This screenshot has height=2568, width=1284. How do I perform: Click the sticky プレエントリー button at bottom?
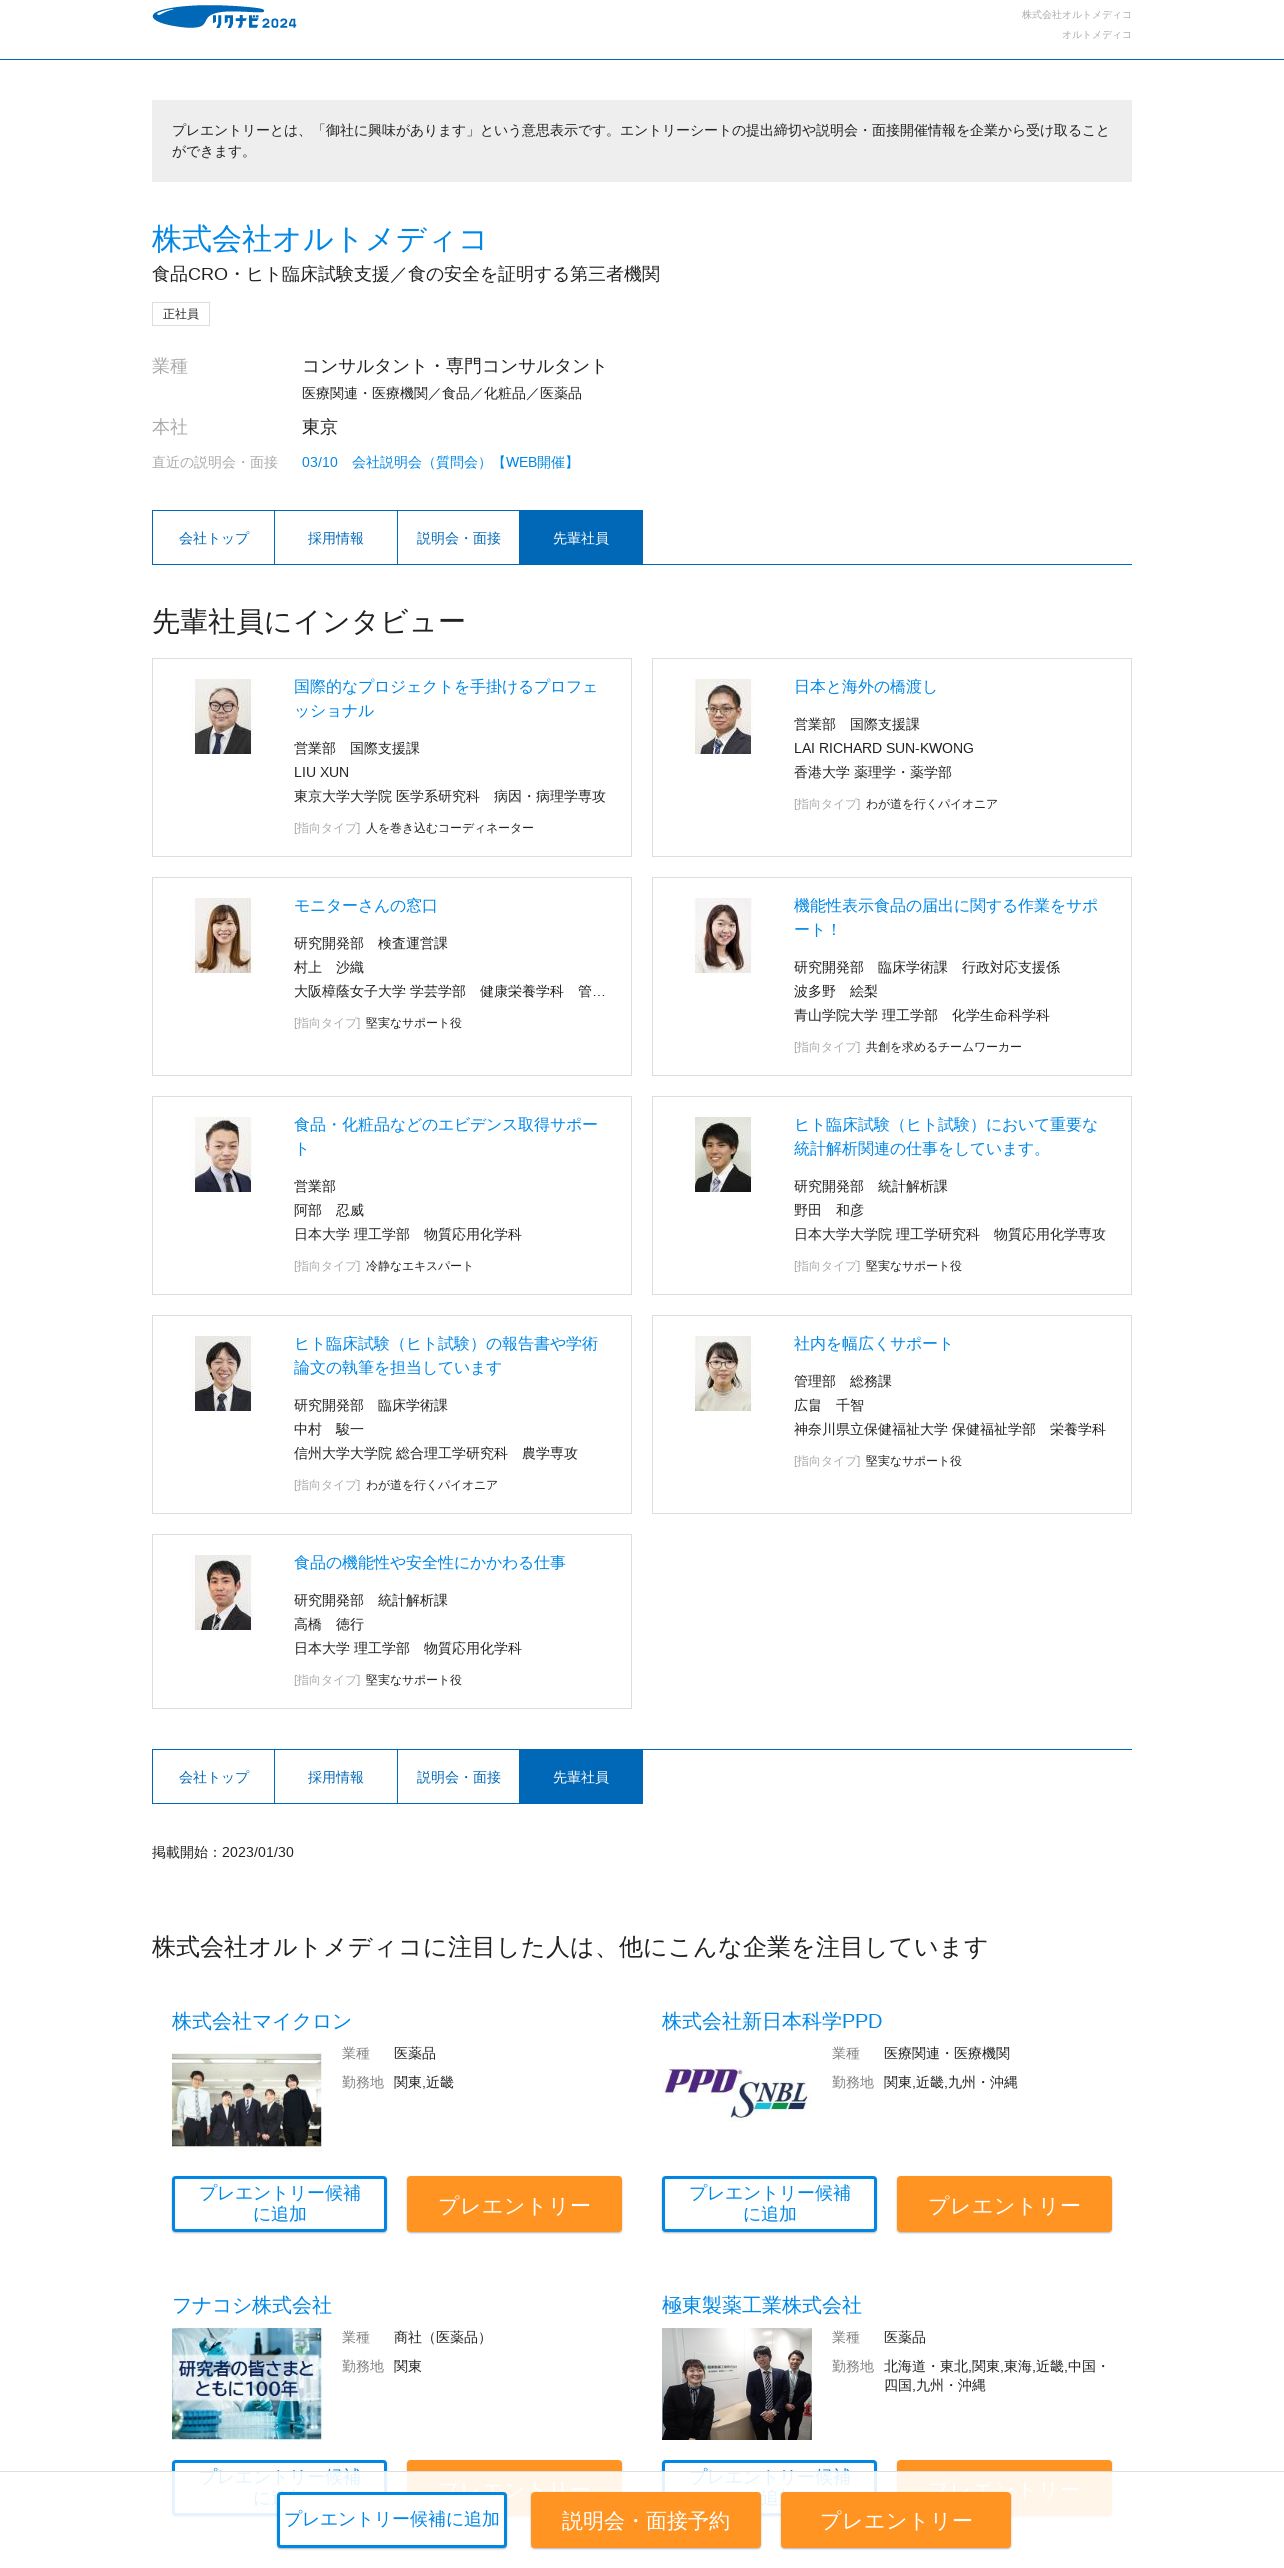tap(896, 2520)
